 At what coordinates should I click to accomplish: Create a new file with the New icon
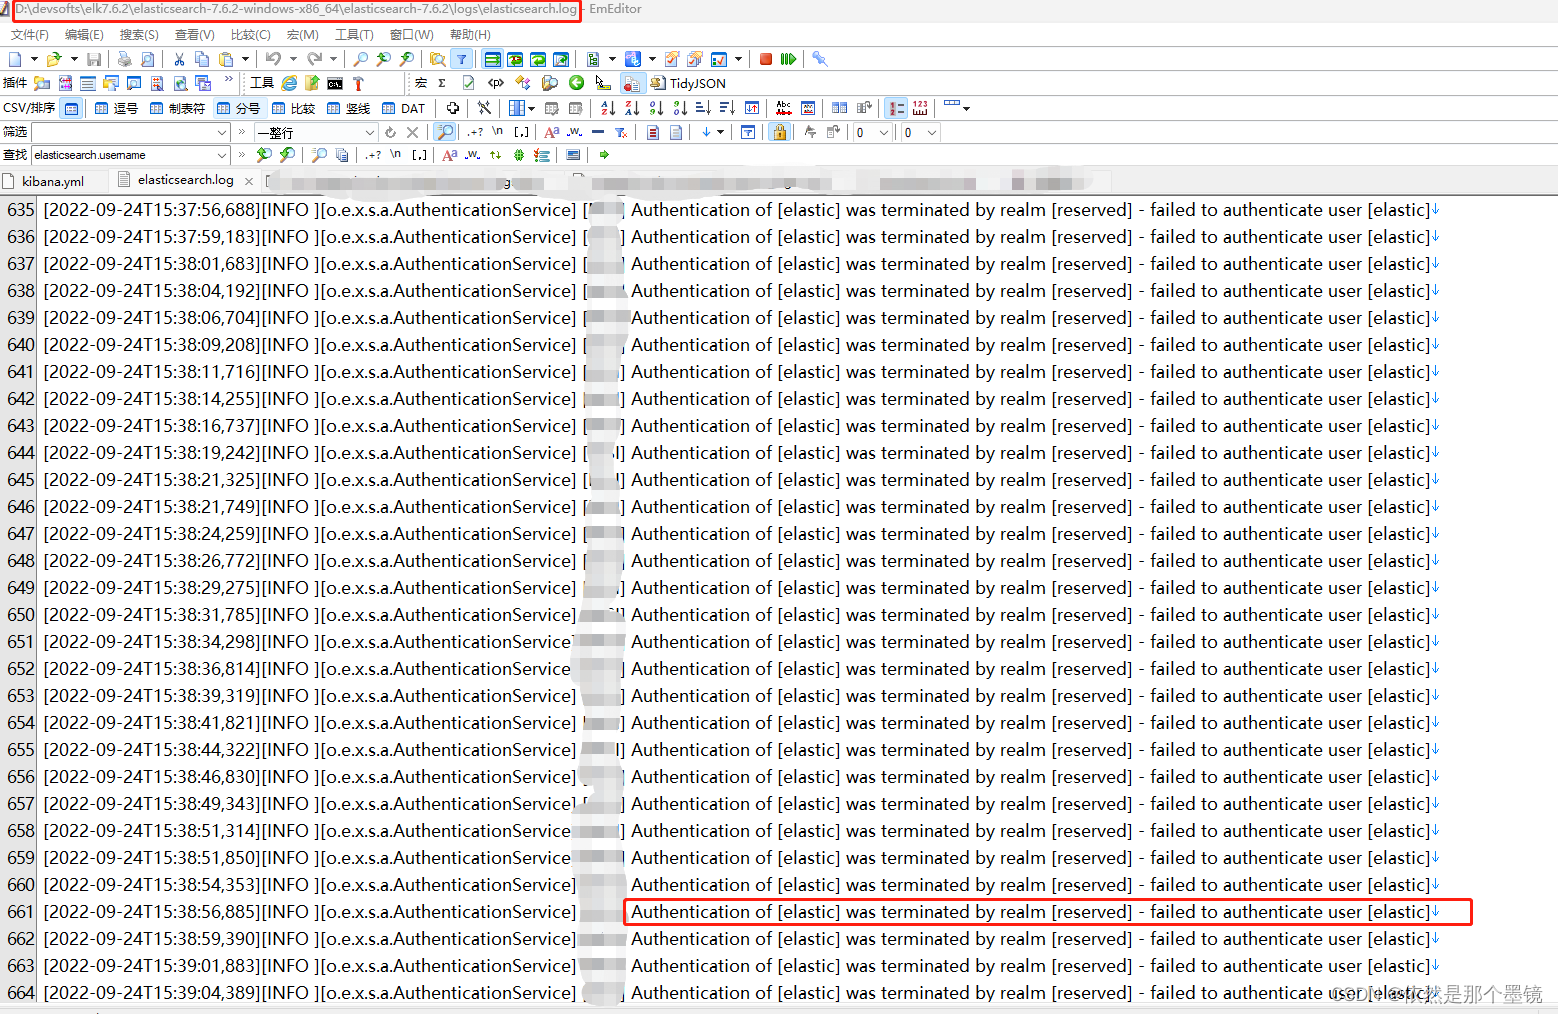(15, 59)
